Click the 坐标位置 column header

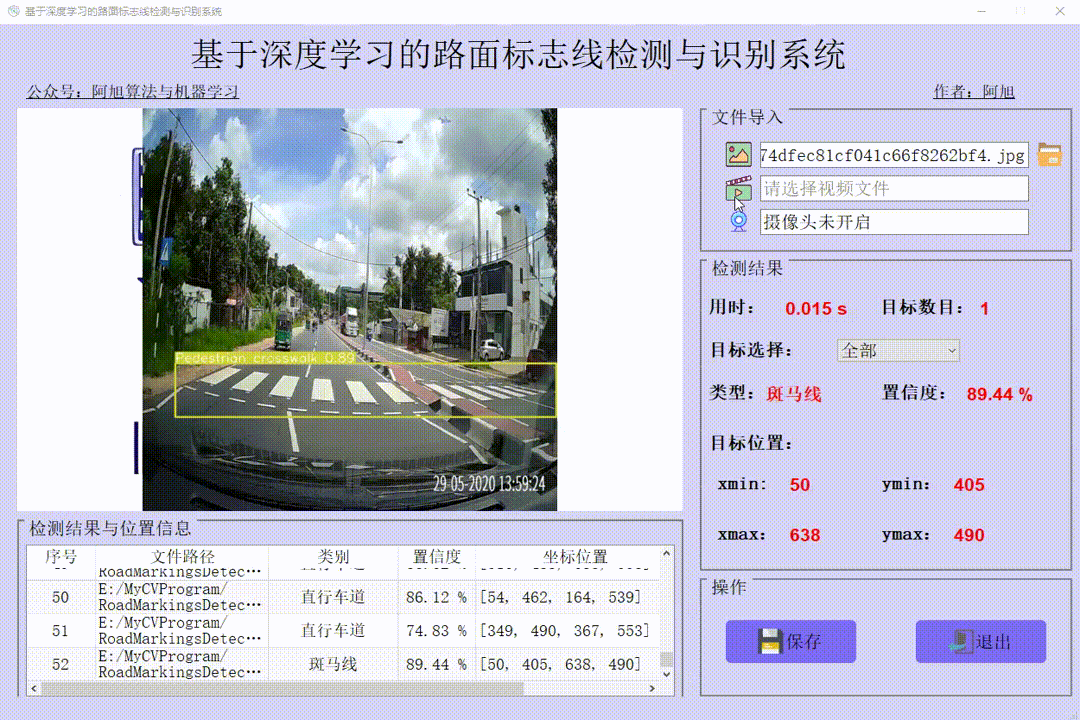[574, 557]
